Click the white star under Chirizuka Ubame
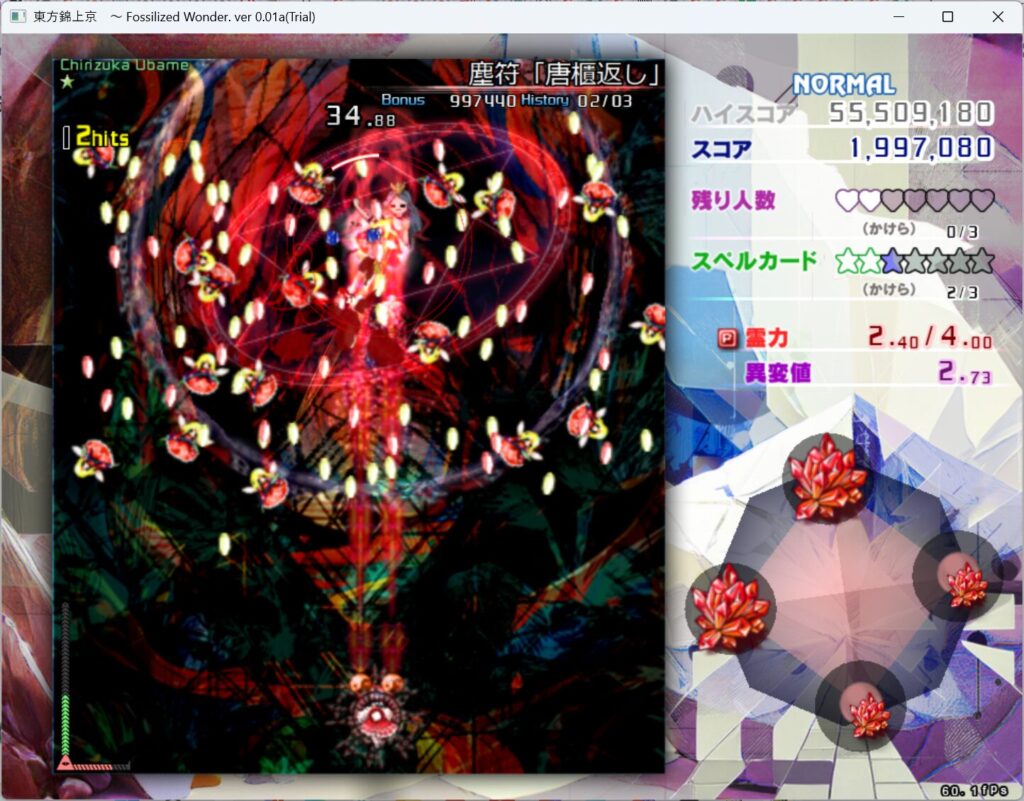The width and height of the screenshot is (1024, 801). coord(67,82)
